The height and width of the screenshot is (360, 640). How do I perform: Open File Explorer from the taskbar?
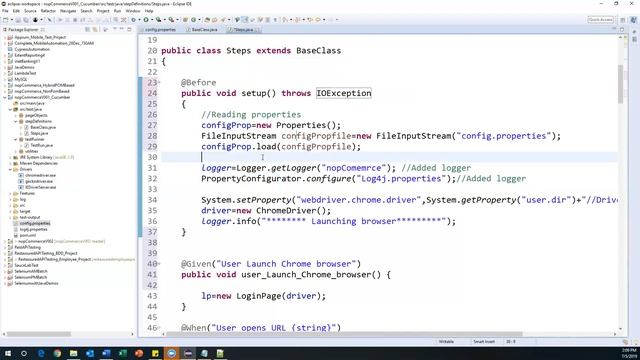(73, 353)
